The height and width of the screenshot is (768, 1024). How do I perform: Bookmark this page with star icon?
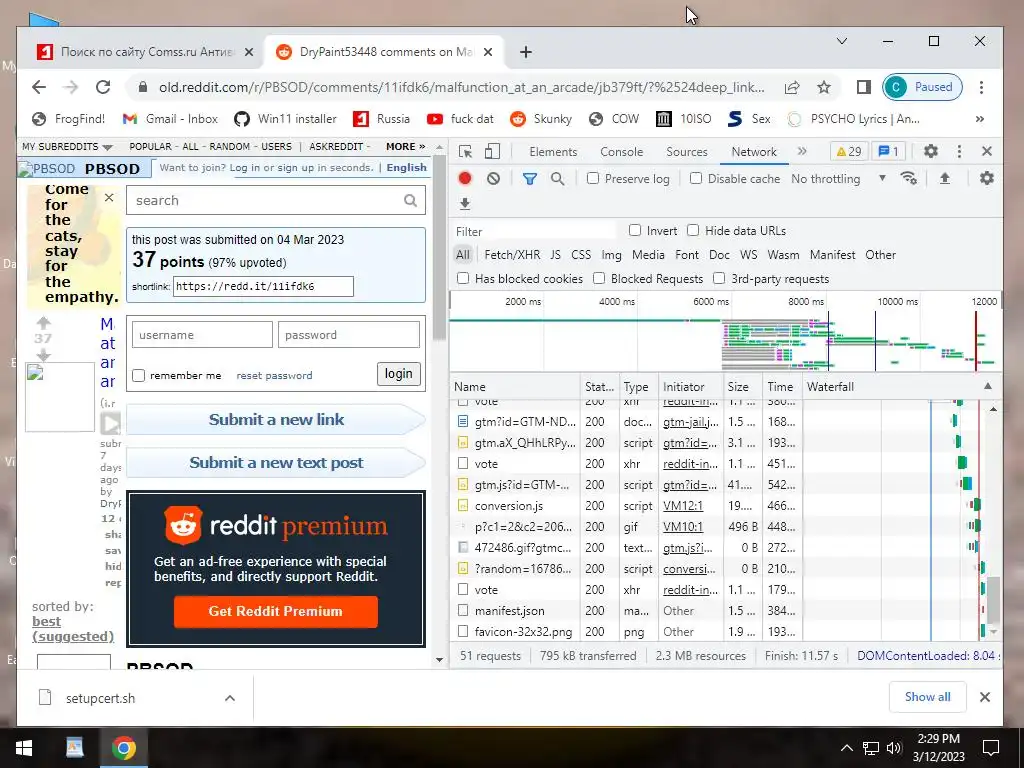point(824,87)
